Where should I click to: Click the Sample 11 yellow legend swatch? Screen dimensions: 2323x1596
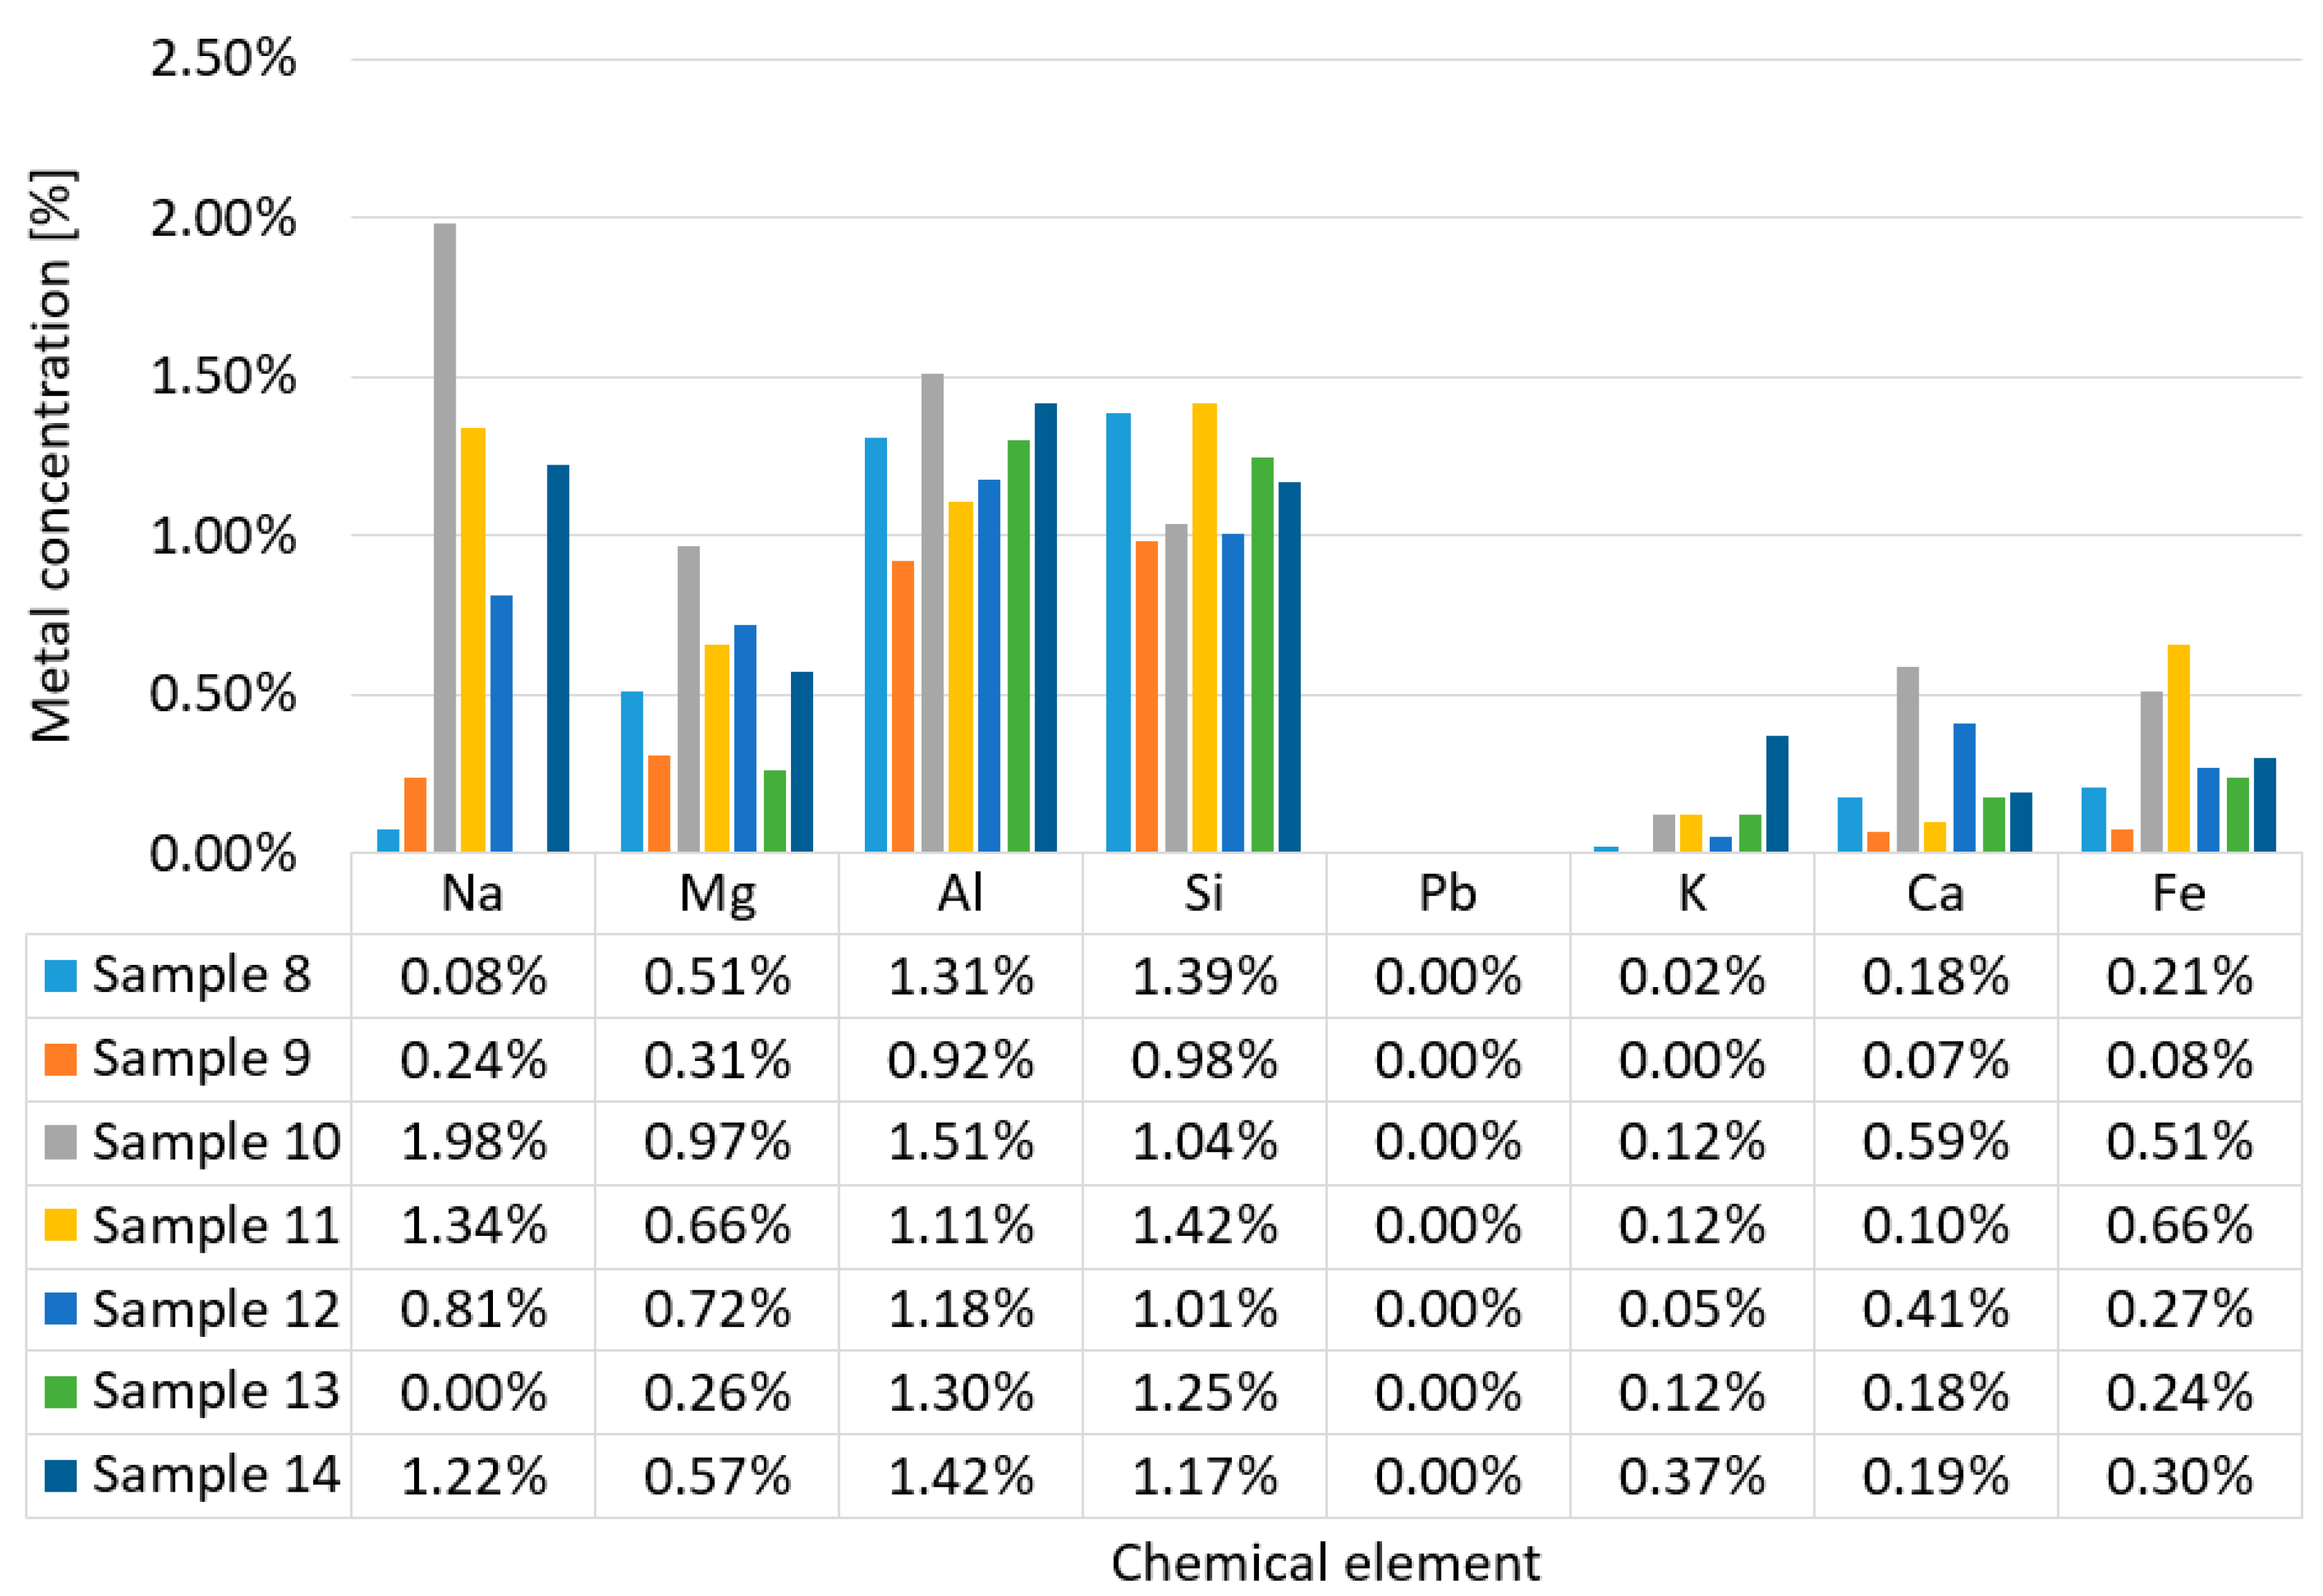tap(61, 1226)
